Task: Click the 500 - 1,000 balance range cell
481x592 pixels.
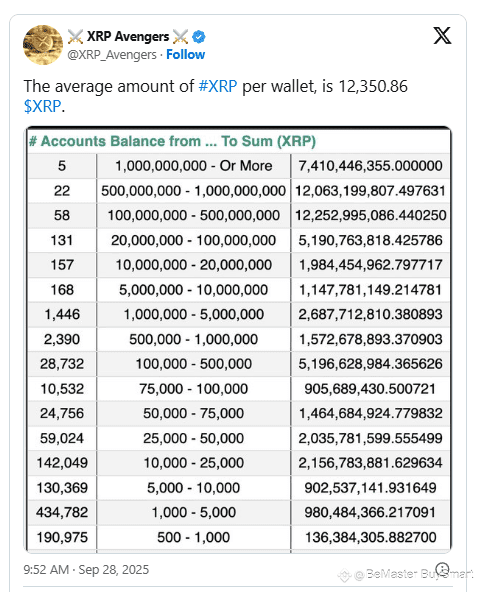Action: [x=193, y=537]
